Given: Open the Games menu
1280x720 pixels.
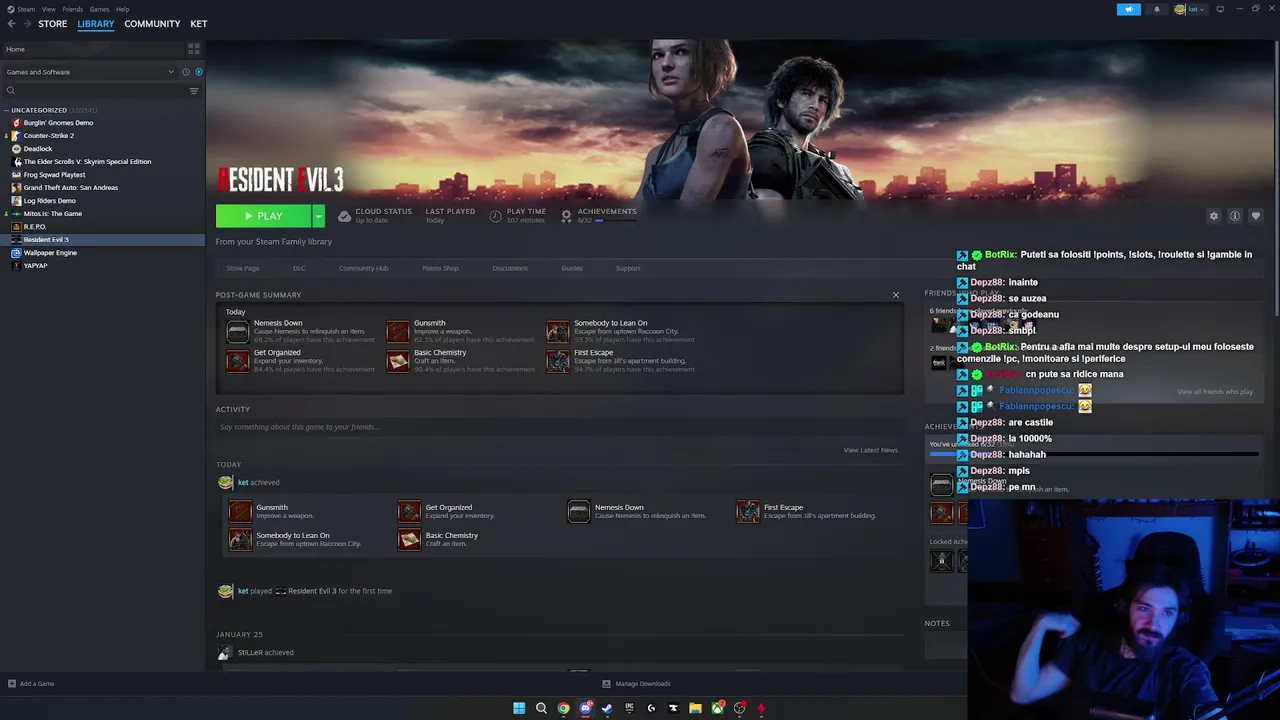Looking at the screenshot, I should [99, 9].
